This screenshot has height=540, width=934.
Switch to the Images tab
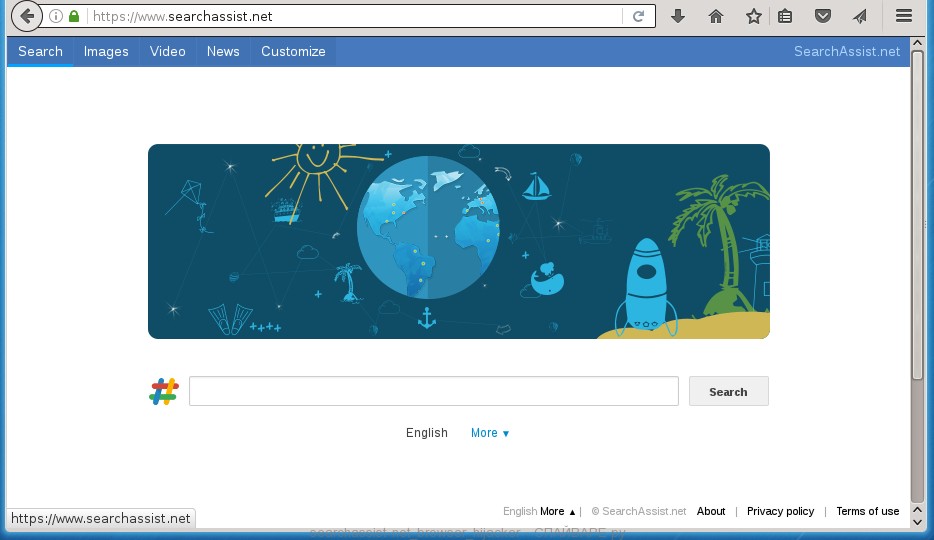click(106, 51)
